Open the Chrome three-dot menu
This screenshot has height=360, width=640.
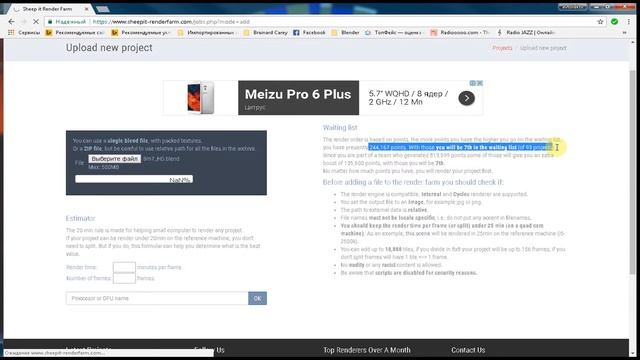[x=629, y=22]
